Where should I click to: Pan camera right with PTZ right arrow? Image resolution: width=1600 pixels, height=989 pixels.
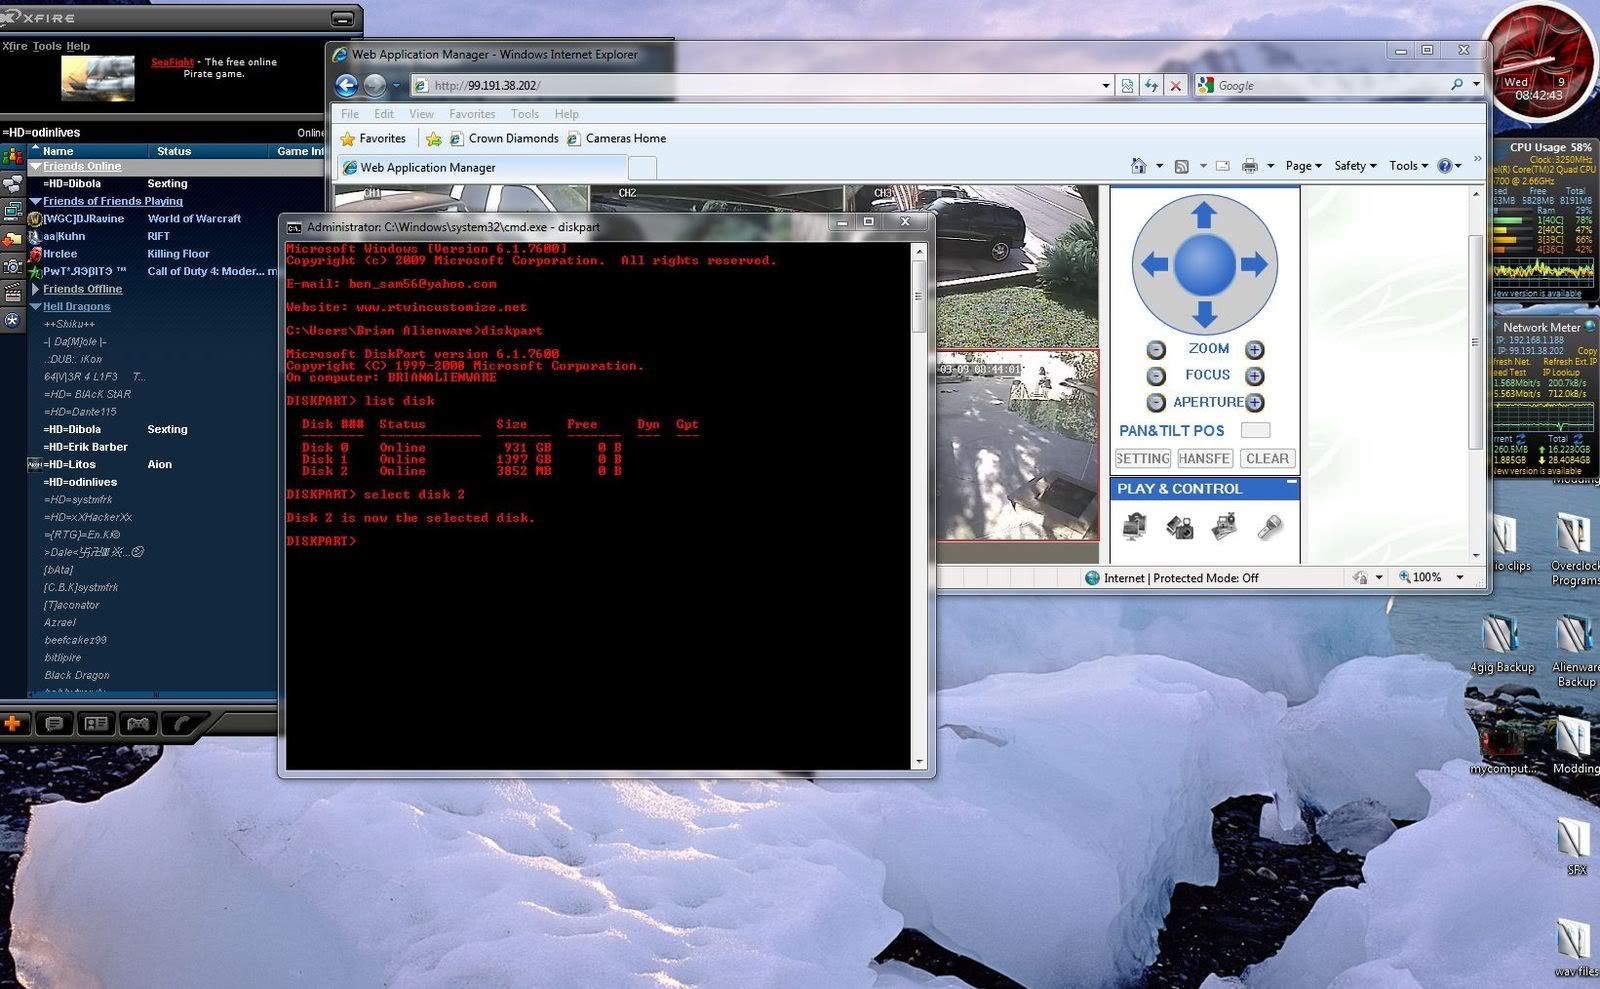[x=1254, y=264]
